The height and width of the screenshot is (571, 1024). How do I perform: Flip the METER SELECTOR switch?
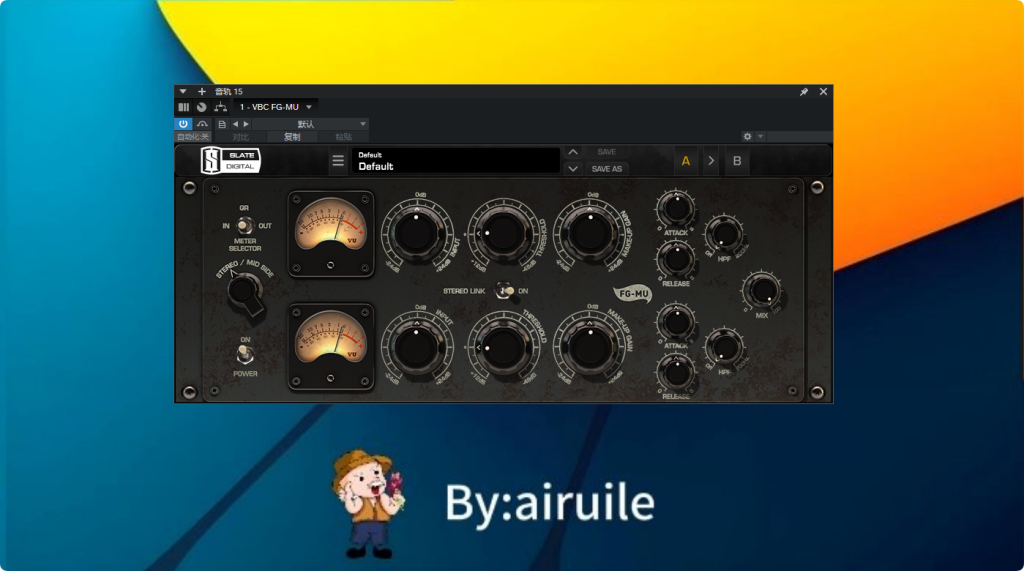pos(244,225)
